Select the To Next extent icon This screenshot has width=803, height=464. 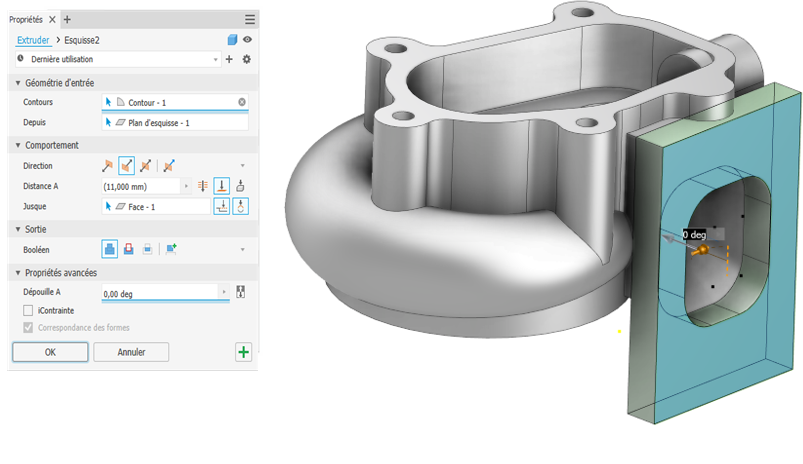click(x=240, y=186)
